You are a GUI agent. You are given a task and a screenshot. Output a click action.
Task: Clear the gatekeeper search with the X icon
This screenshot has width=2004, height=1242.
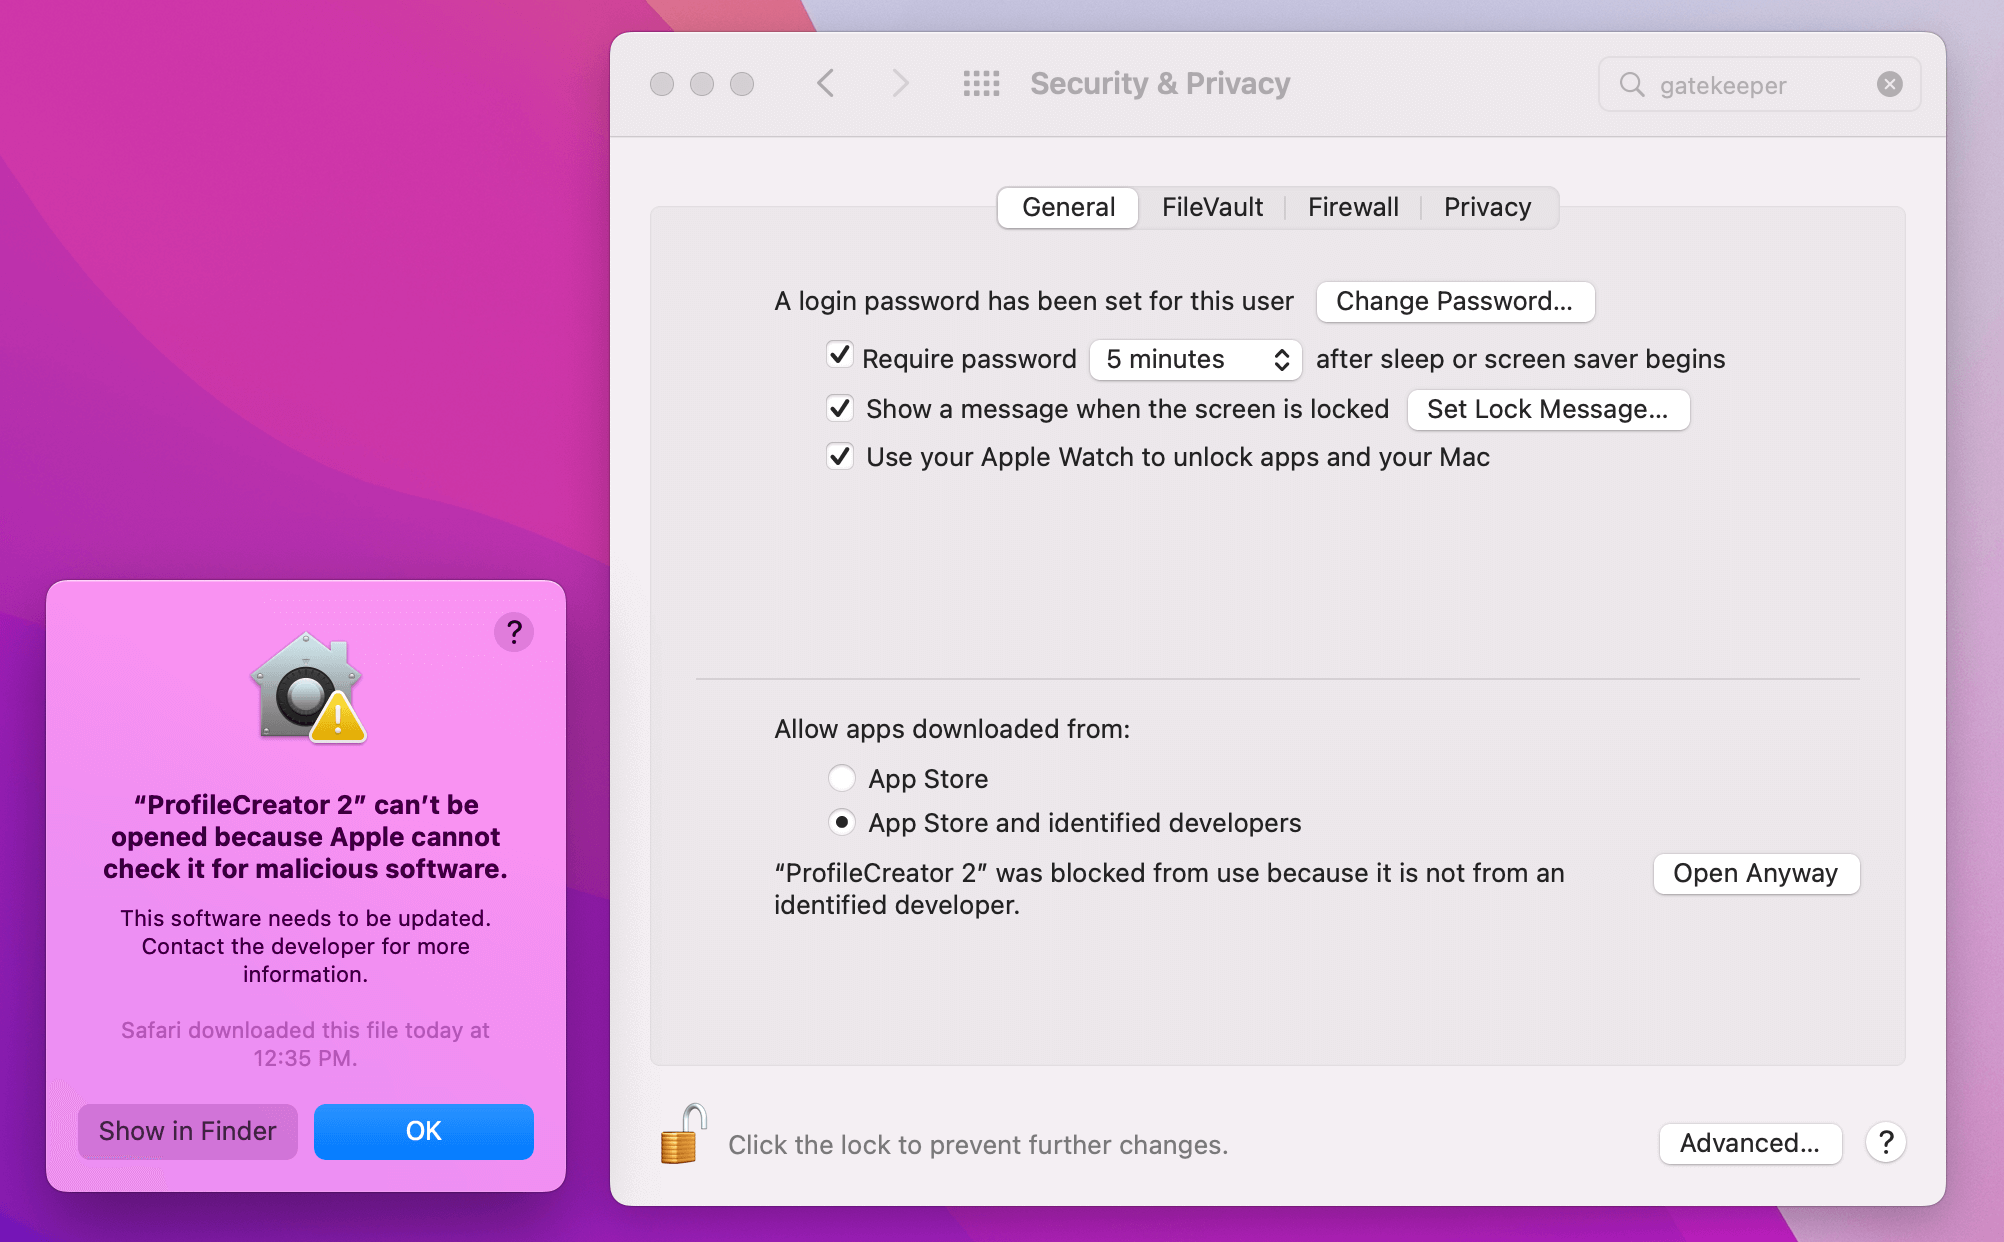(1888, 84)
